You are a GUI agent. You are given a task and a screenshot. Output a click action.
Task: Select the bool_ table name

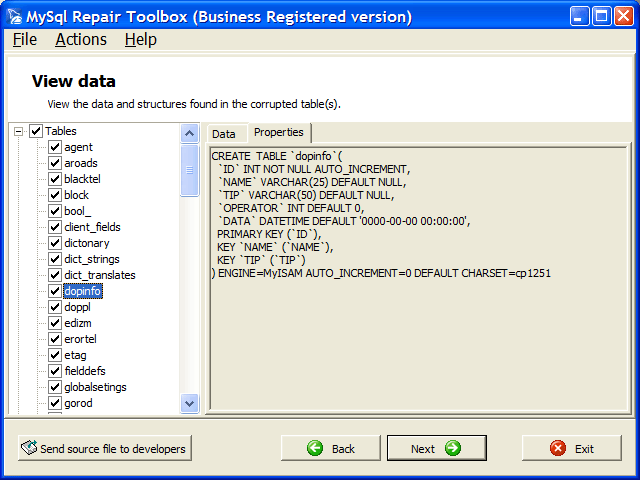point(78,211)
